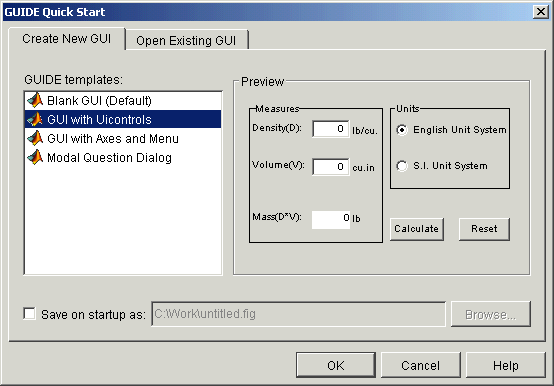Click OK to confirm
The image size is (554, 386).
pyautogui.click(x=336, y=365)
